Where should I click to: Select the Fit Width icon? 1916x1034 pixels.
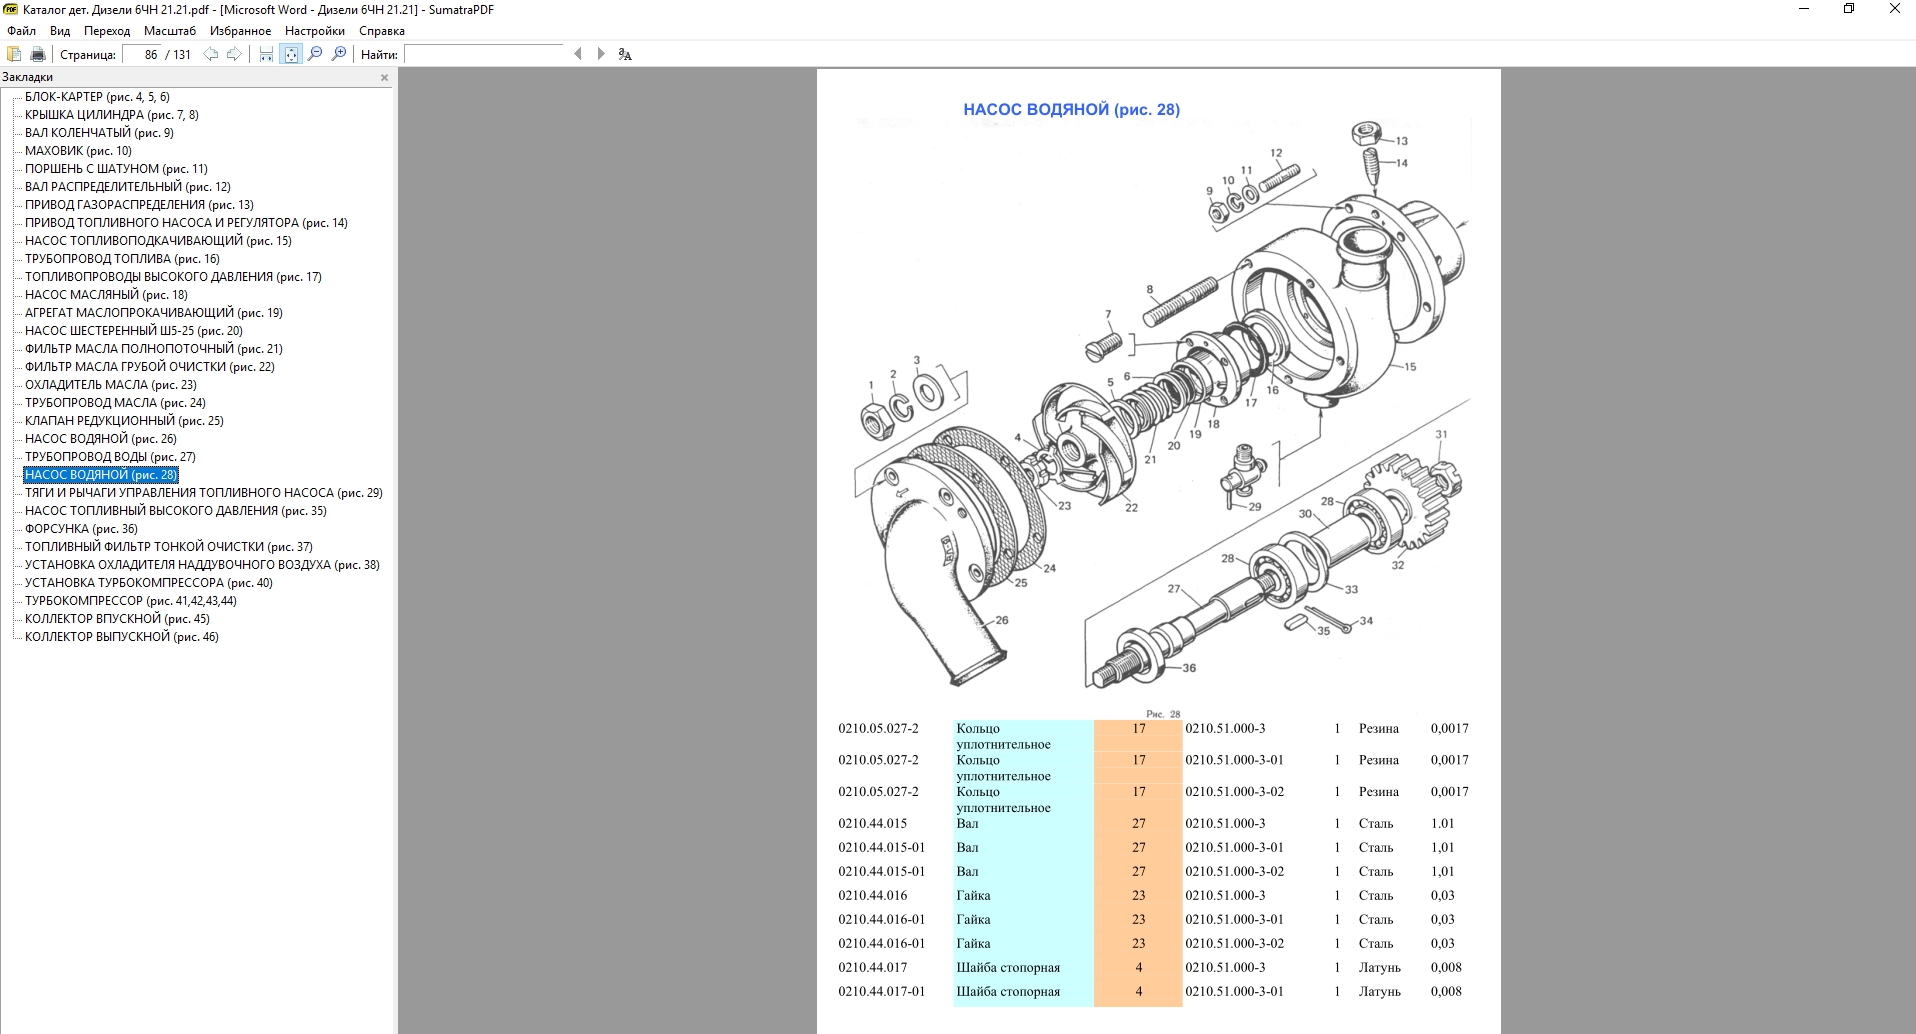click(x=266, y=54)
